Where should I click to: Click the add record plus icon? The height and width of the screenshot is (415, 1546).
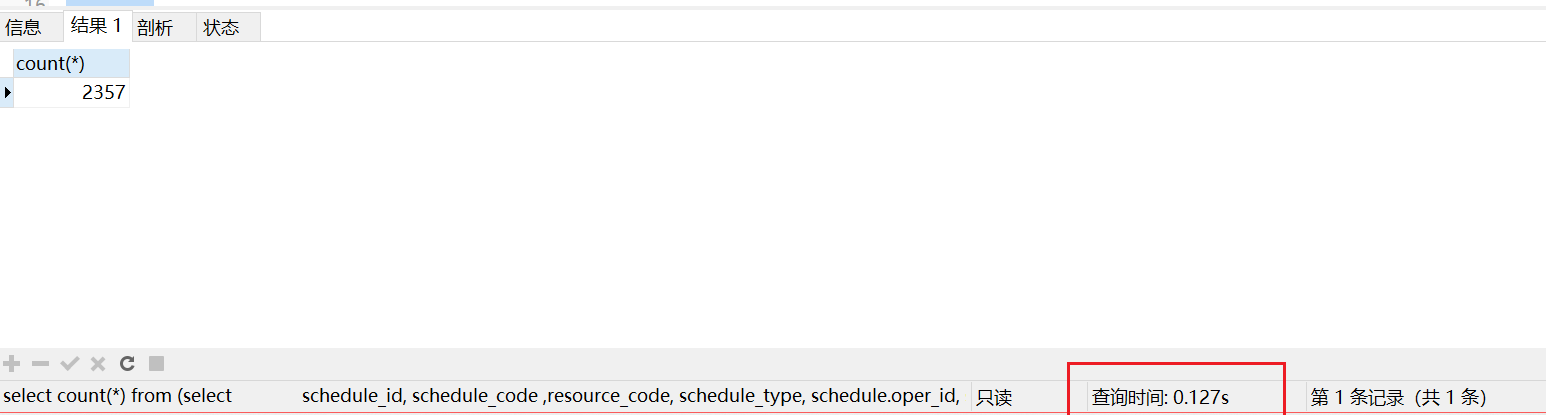(x=12, y=364)
